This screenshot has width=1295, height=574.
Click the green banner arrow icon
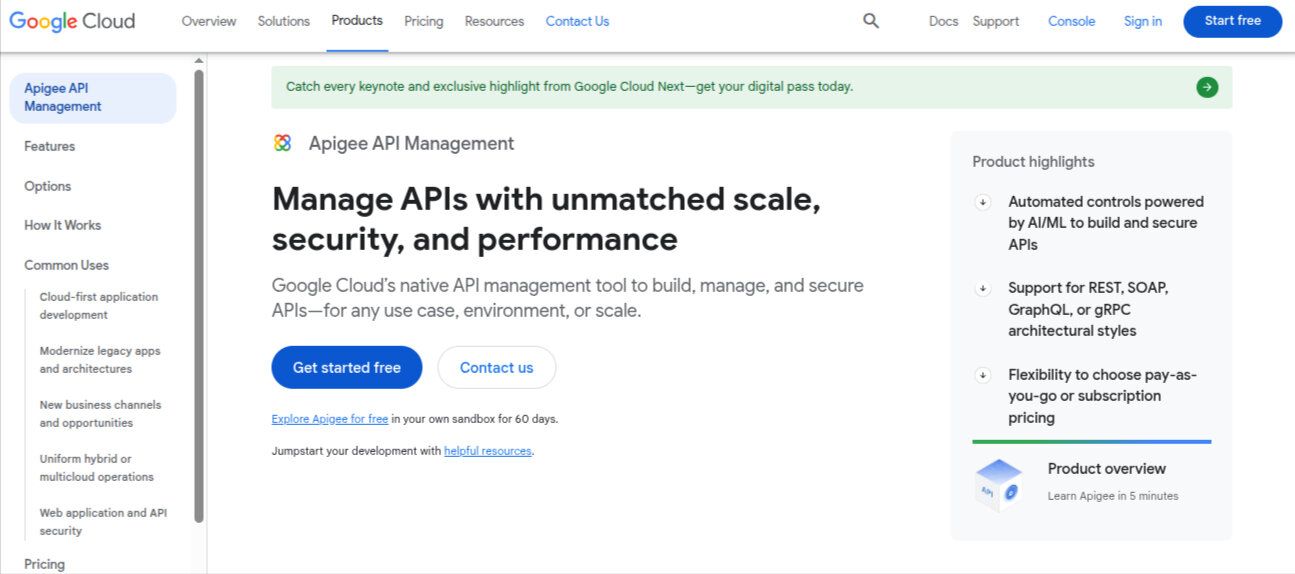(1207, 87)
